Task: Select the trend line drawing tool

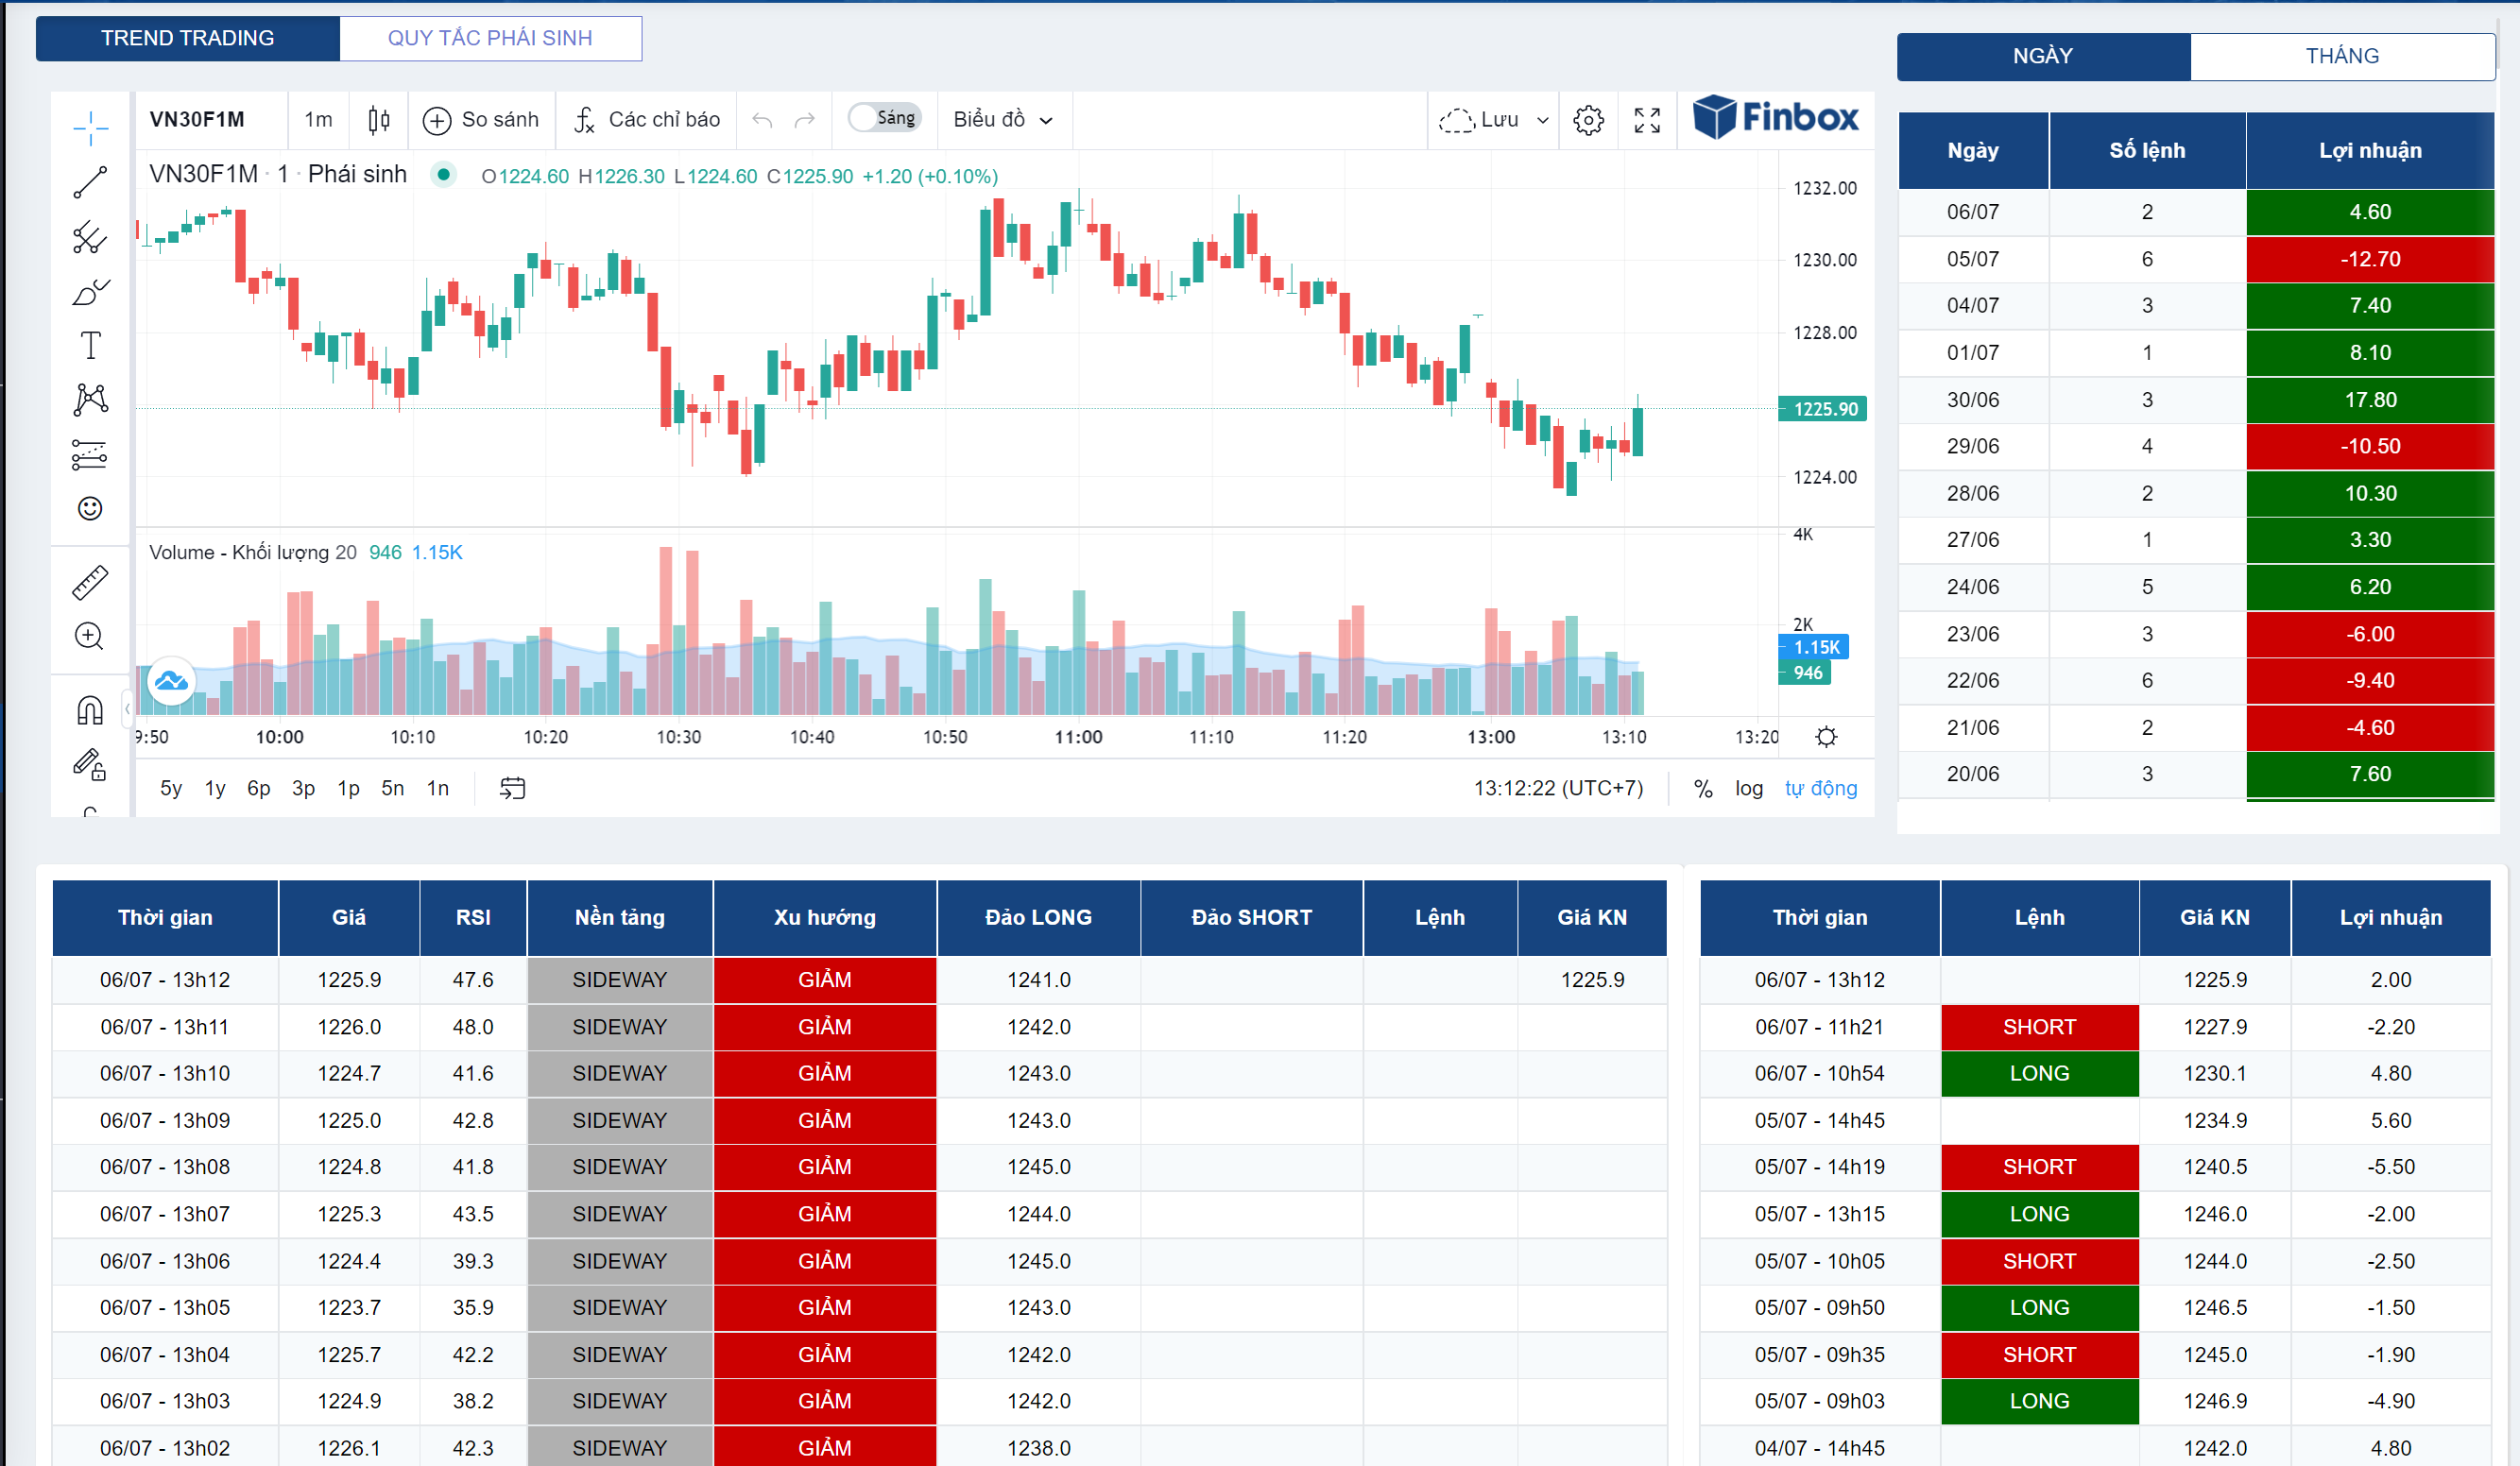Action: pyautogui.click(x=90, y=182)
